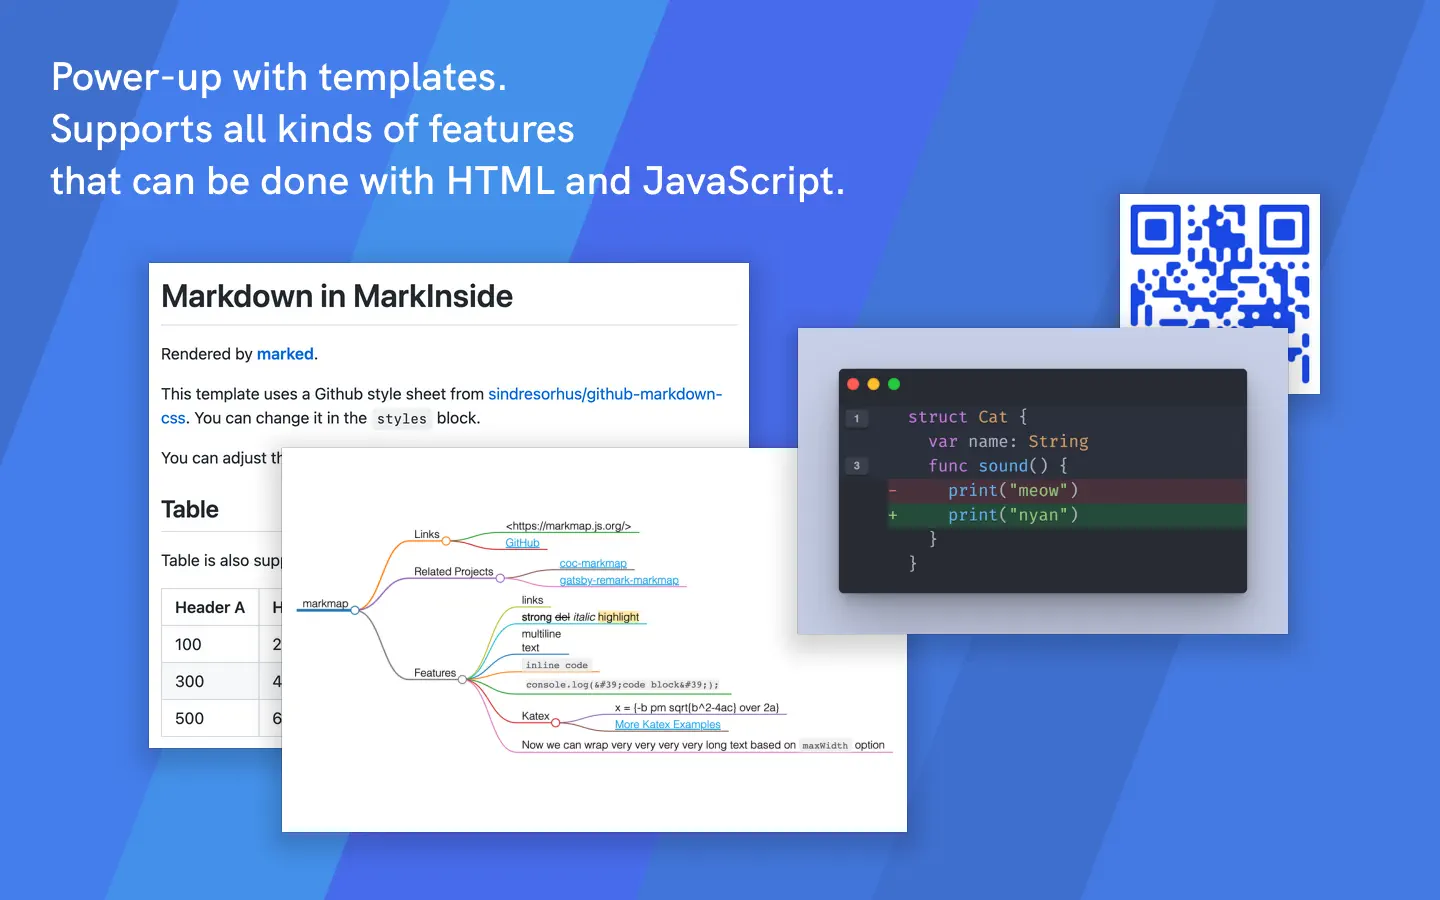This screenshot has width=1440, height=900.
Task: Click the 'var name: String' code line
Action: pyautogui.click(x=1008, y=442)
